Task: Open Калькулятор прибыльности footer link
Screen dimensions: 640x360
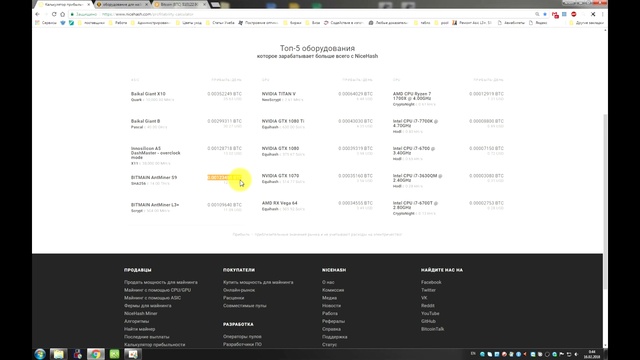Action: point(155,344)
